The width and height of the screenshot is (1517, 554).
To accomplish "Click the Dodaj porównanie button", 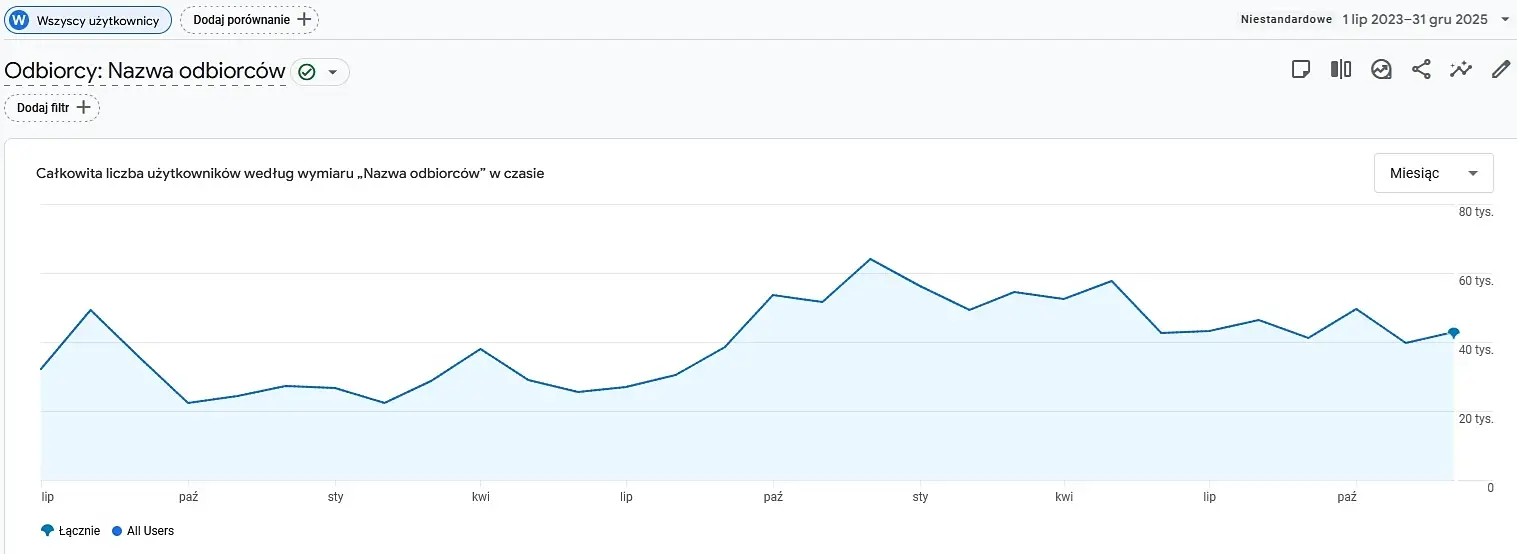I will tap(249, 20).
